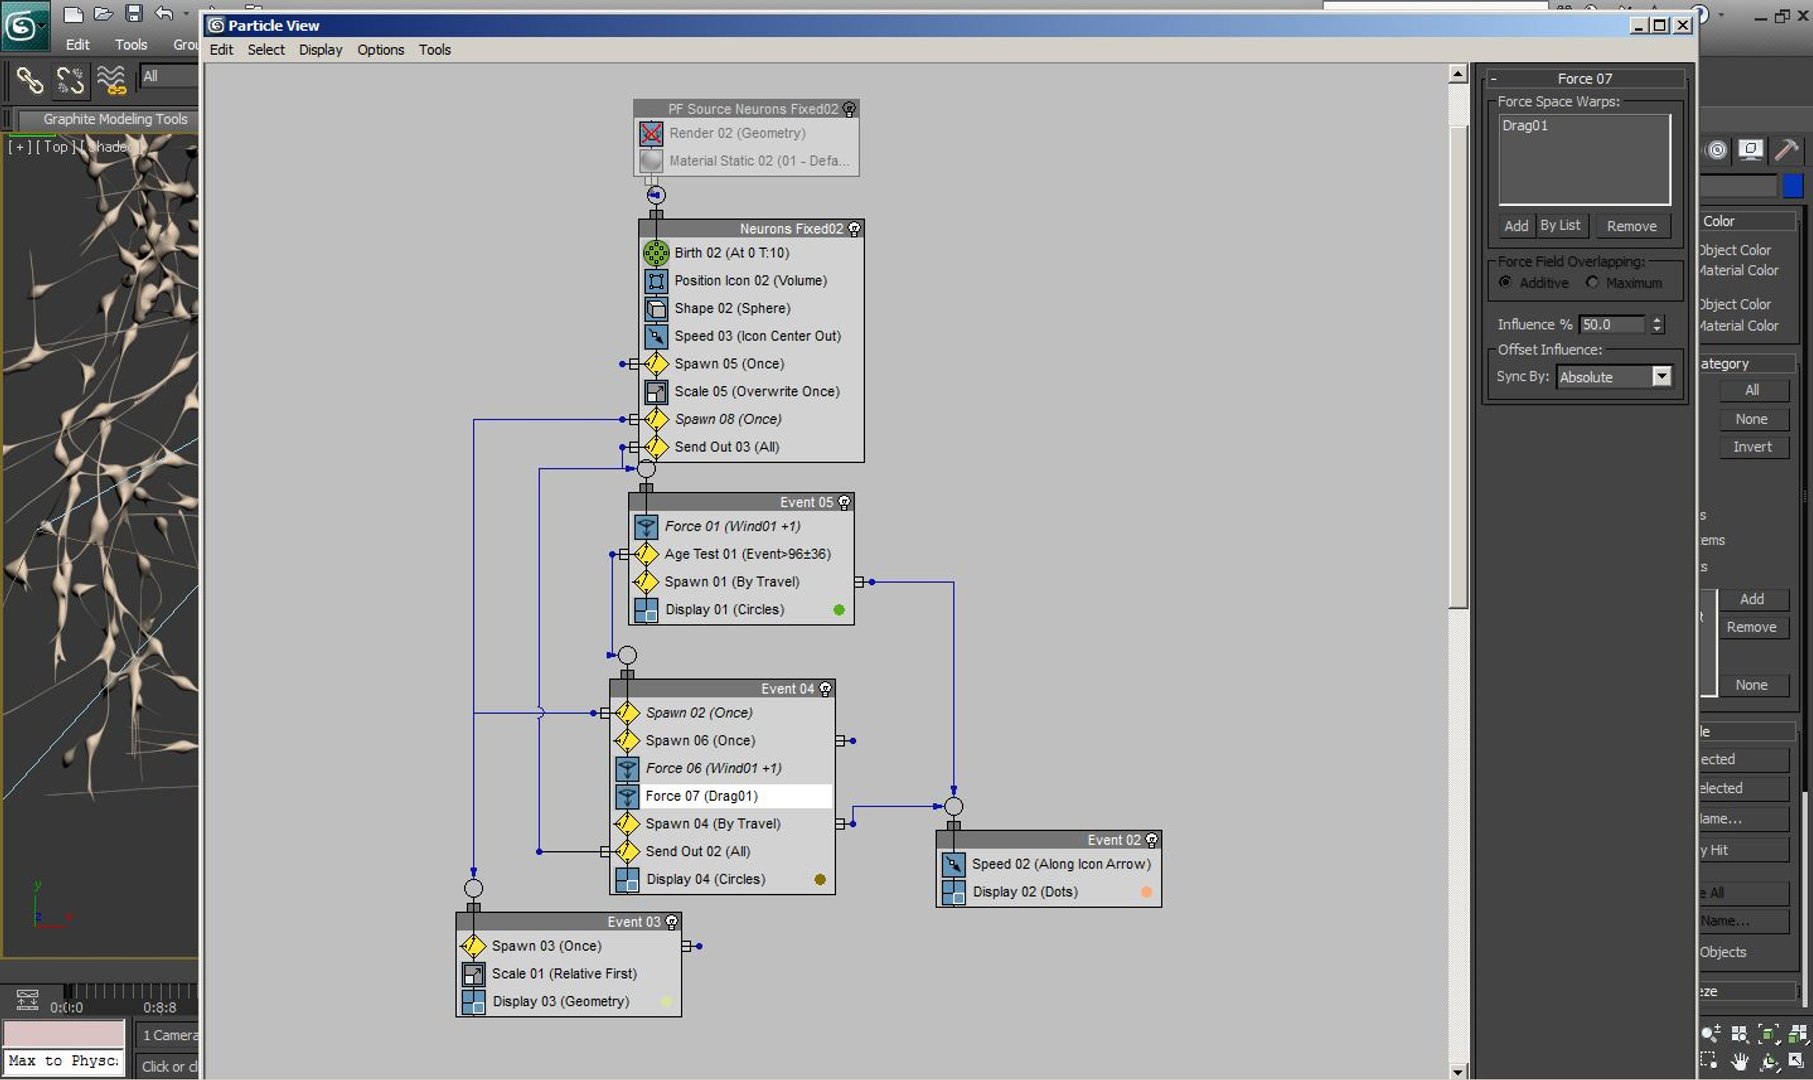
Task: Select Maximum force field overlapping
Action: tap(1592, 283)
